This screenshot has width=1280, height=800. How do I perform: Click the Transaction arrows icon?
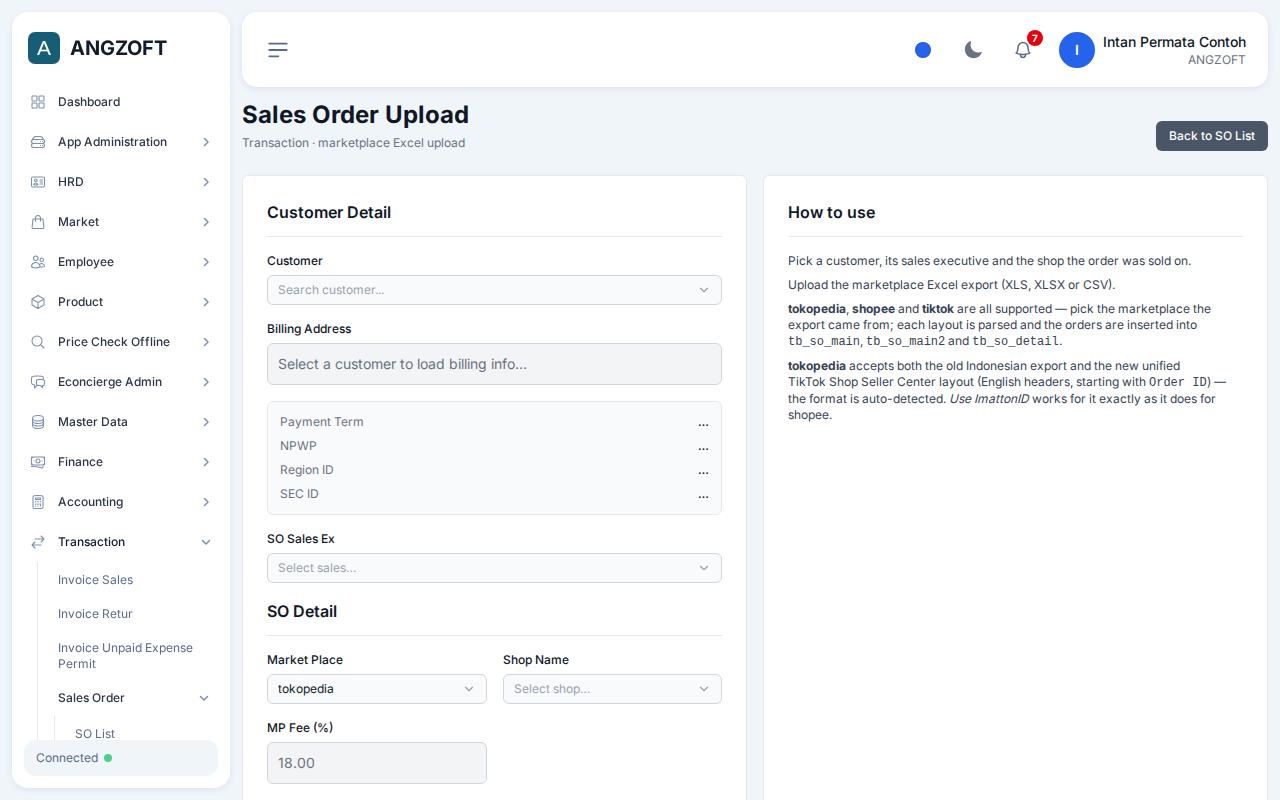click(x=38, y=542)
